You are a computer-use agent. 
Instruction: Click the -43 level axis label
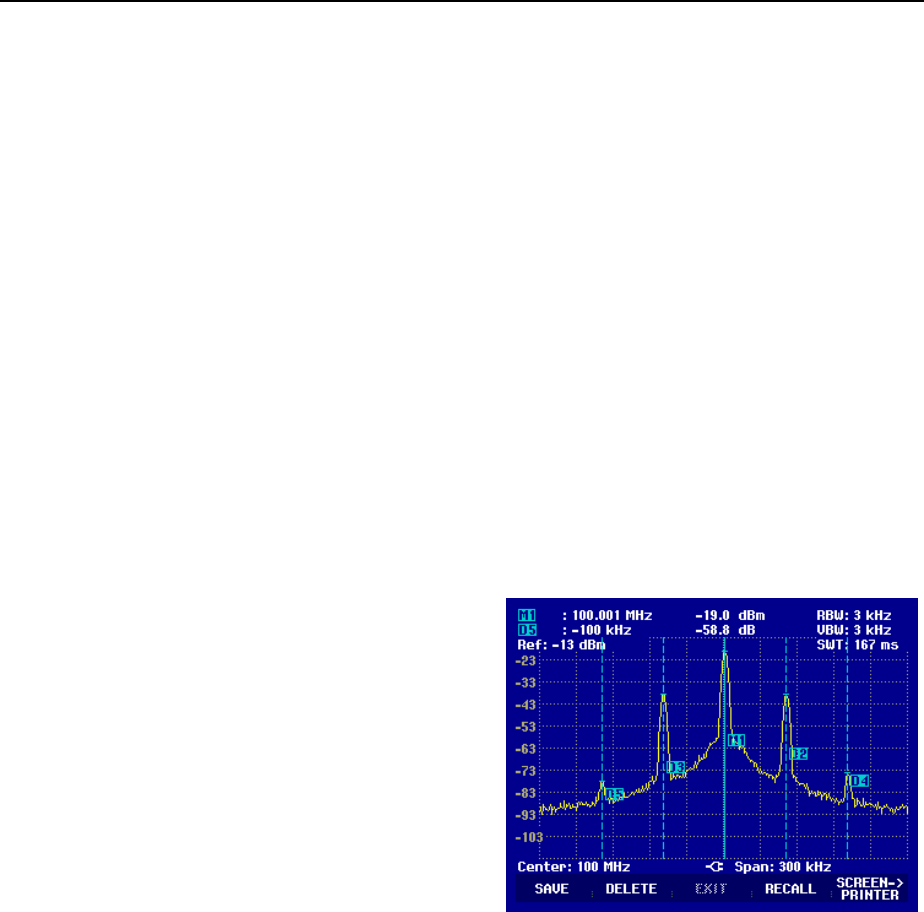[x=526, y=705]
